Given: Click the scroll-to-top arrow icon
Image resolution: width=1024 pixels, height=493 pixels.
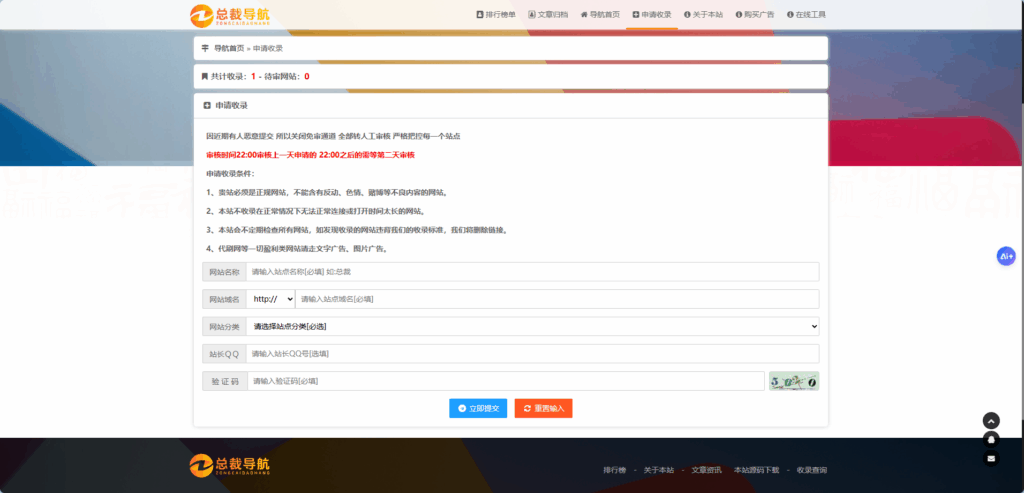Looking at the screenshot, I should click(991, 421).
